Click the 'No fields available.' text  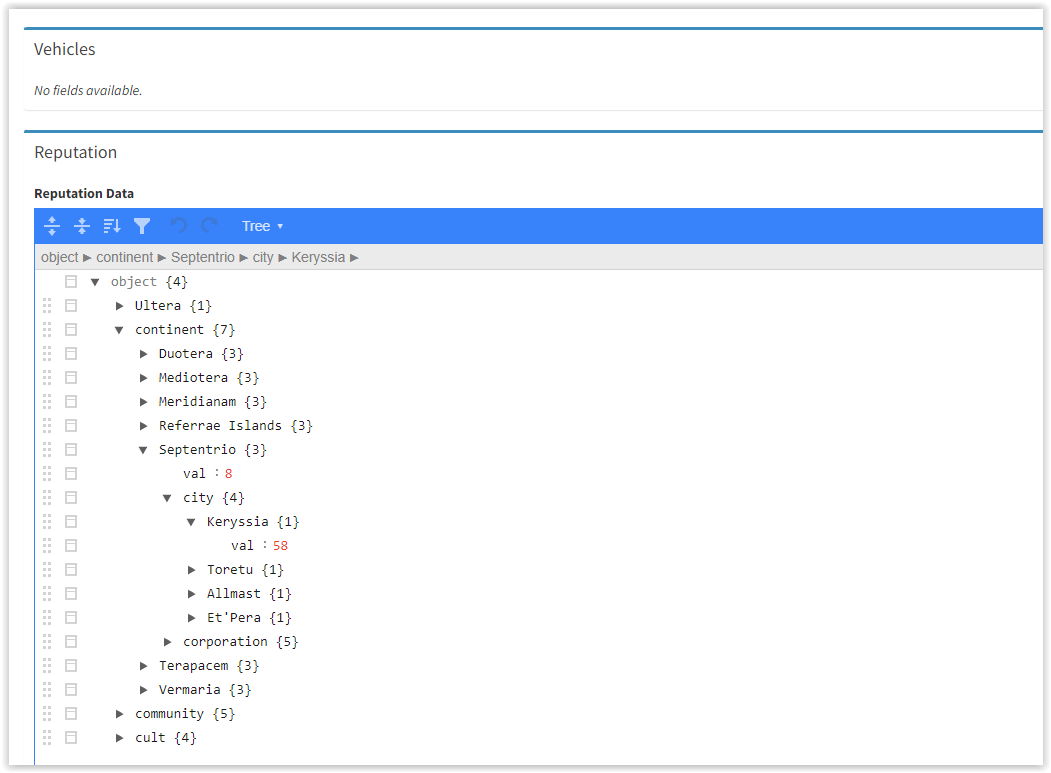pyautogui.click(x=88, y=91)
